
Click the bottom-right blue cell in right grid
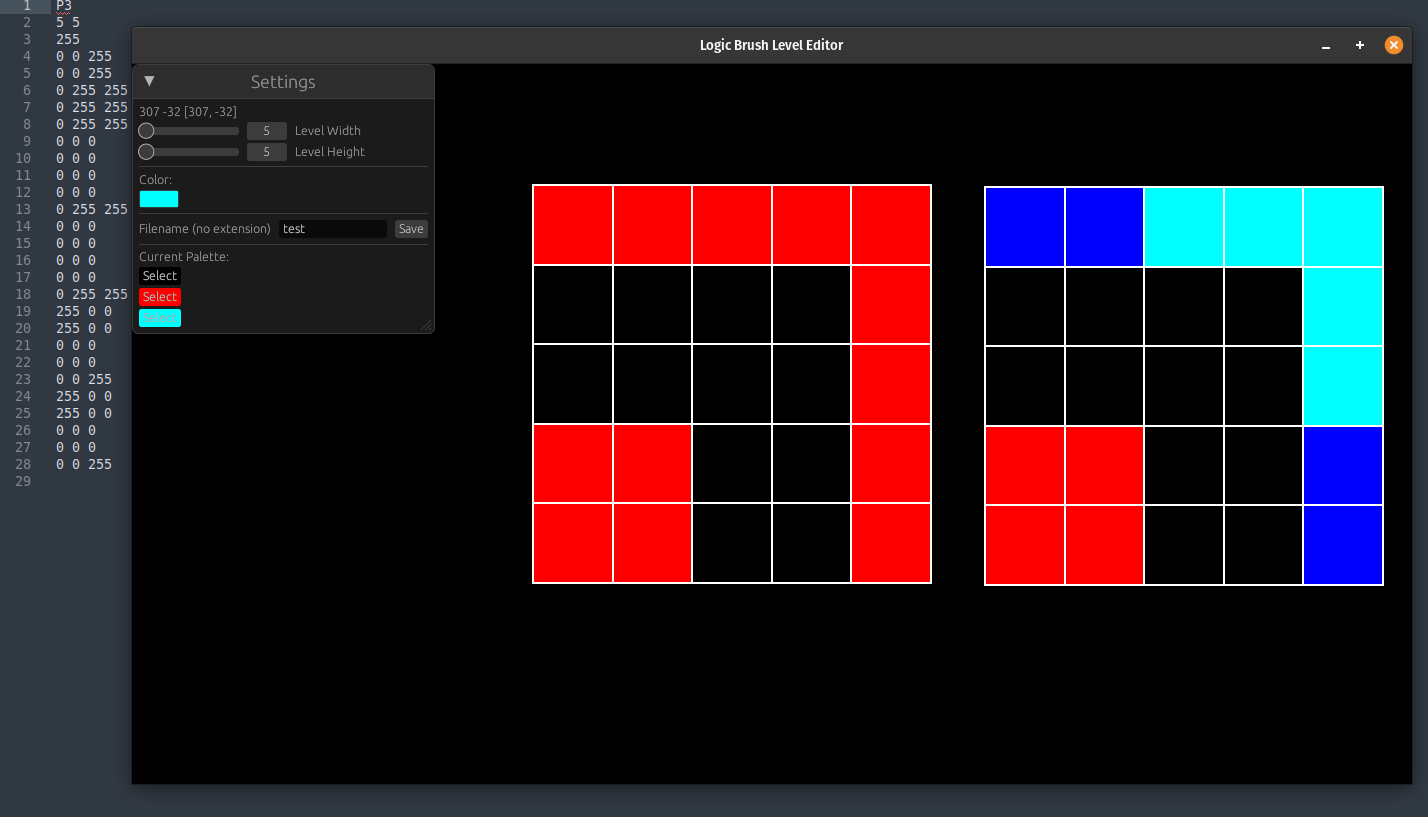pos(1343,545)
